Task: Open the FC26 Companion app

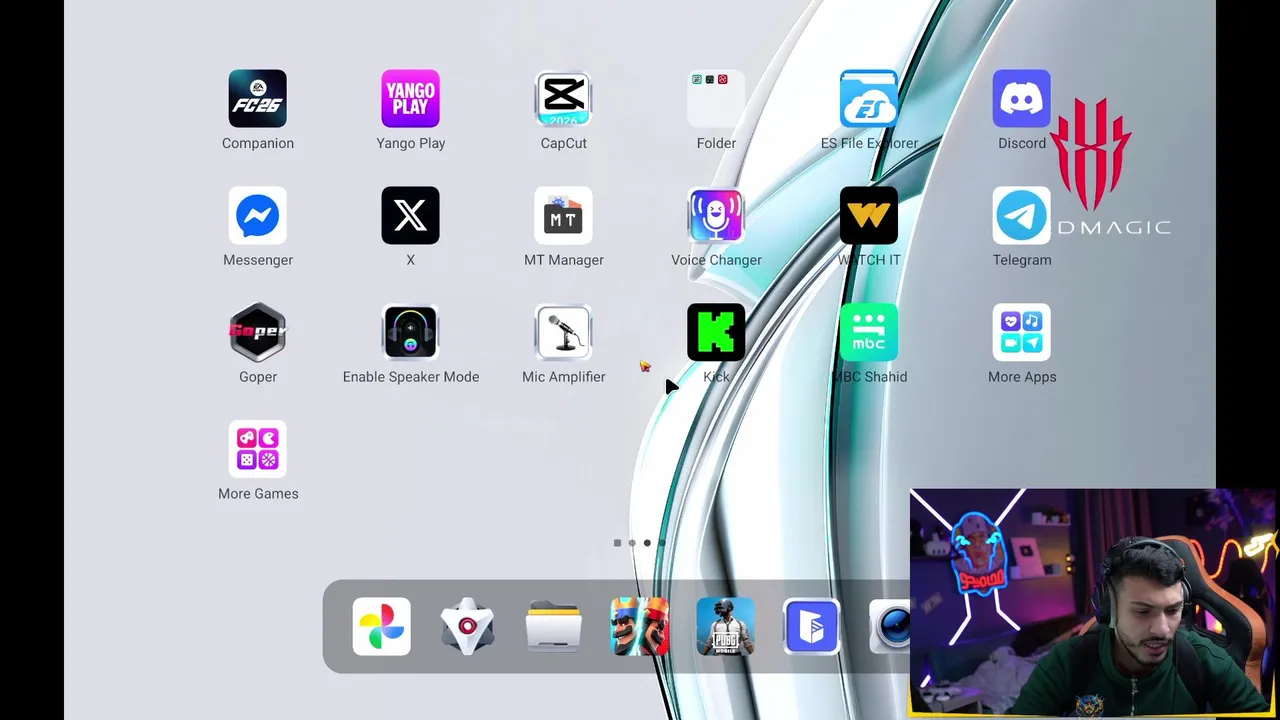Action: pos(258,99)
